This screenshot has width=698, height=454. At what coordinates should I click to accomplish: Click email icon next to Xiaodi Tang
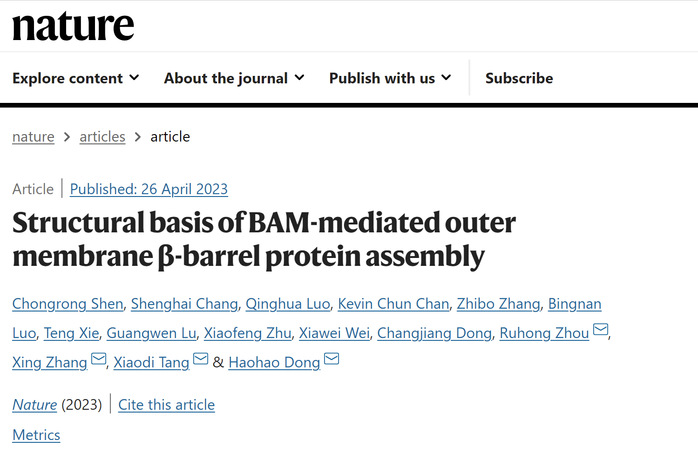click(200, 358)
